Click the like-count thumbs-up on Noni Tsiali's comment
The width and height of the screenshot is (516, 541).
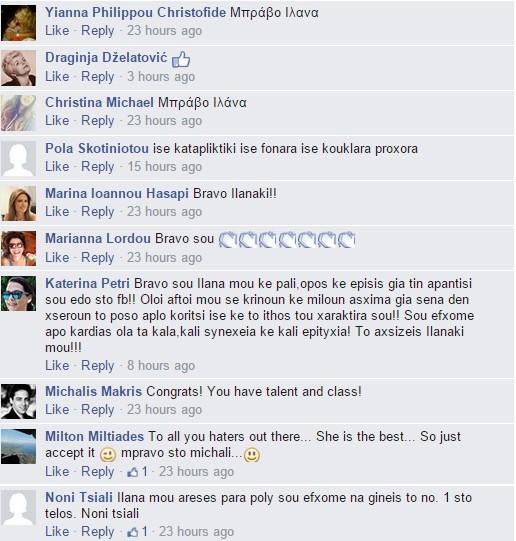point(133,532)
